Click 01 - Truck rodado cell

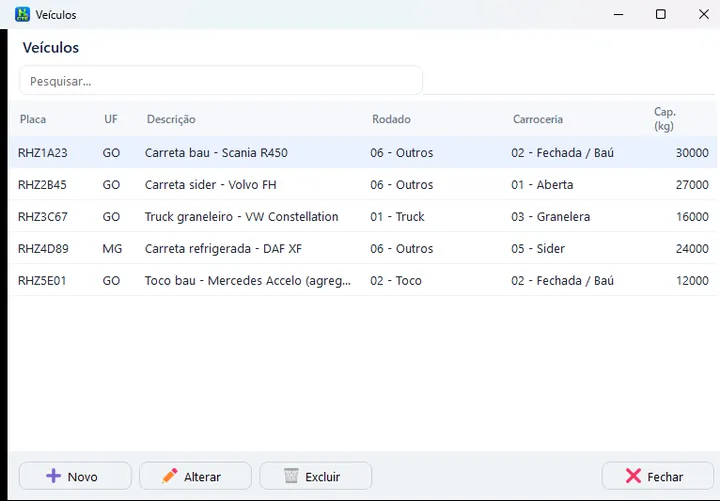pyautogui.click(x=397, y=217)
